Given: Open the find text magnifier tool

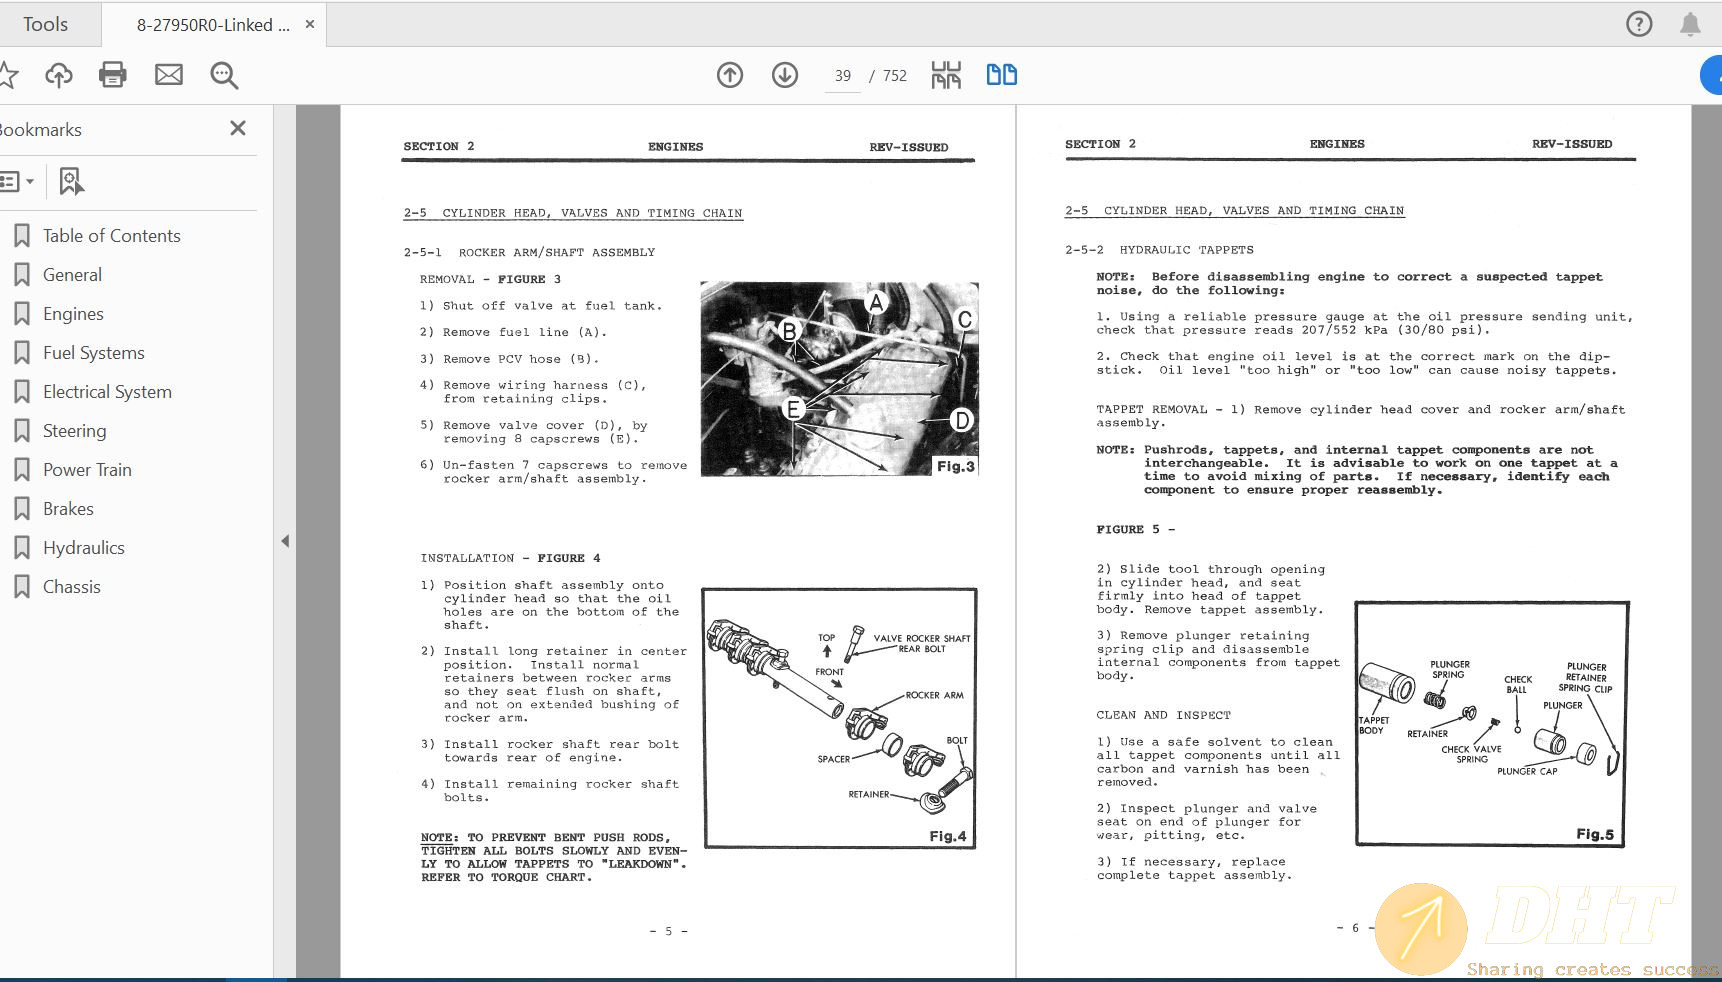Looking at the screenshot, I should [x=224, y=75].
